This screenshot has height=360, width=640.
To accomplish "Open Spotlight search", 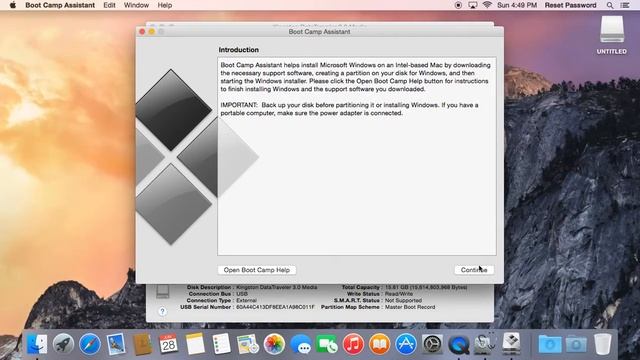I will click(610, 5).
